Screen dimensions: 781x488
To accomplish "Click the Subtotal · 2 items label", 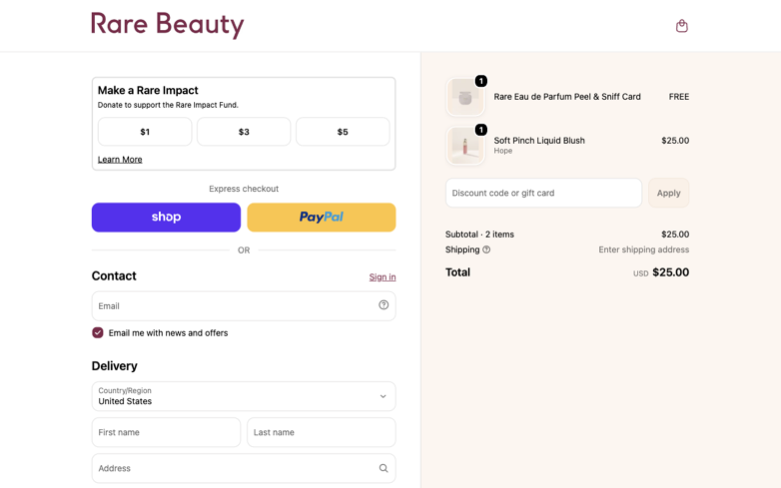I will click(x=480, y=234).
